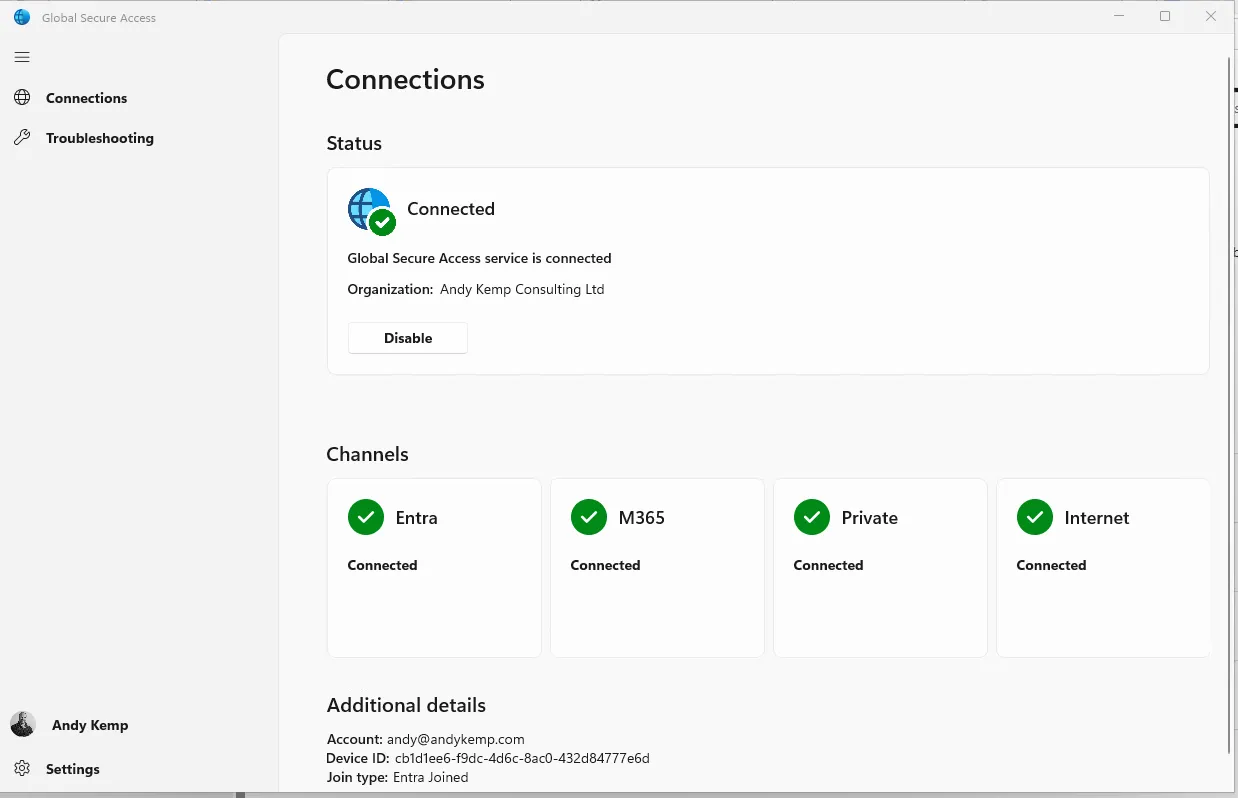Click "Global Secure Access service is connected" text
The height and width of the screenshot is (798, 1238).
479,258
